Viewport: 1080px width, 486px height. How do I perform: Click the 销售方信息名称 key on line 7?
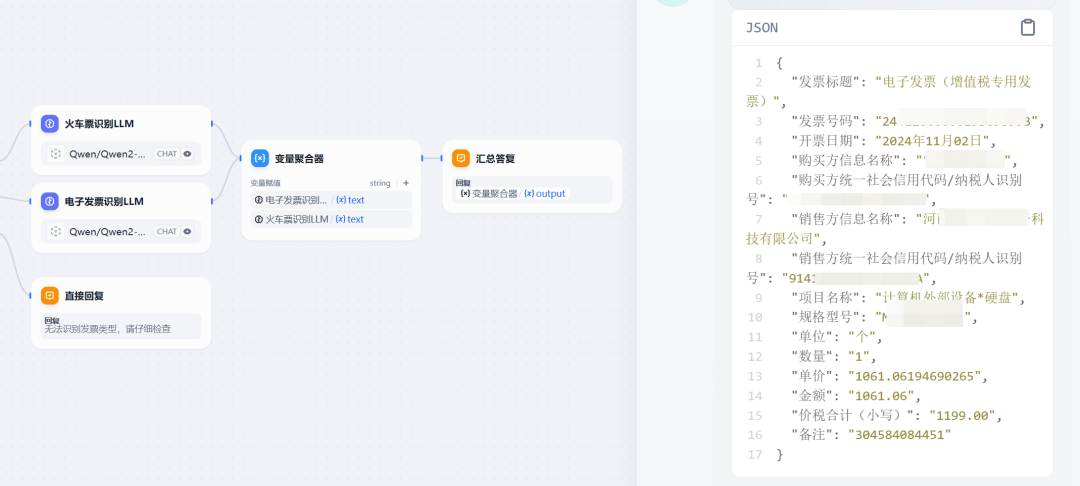tap(847, 220)
